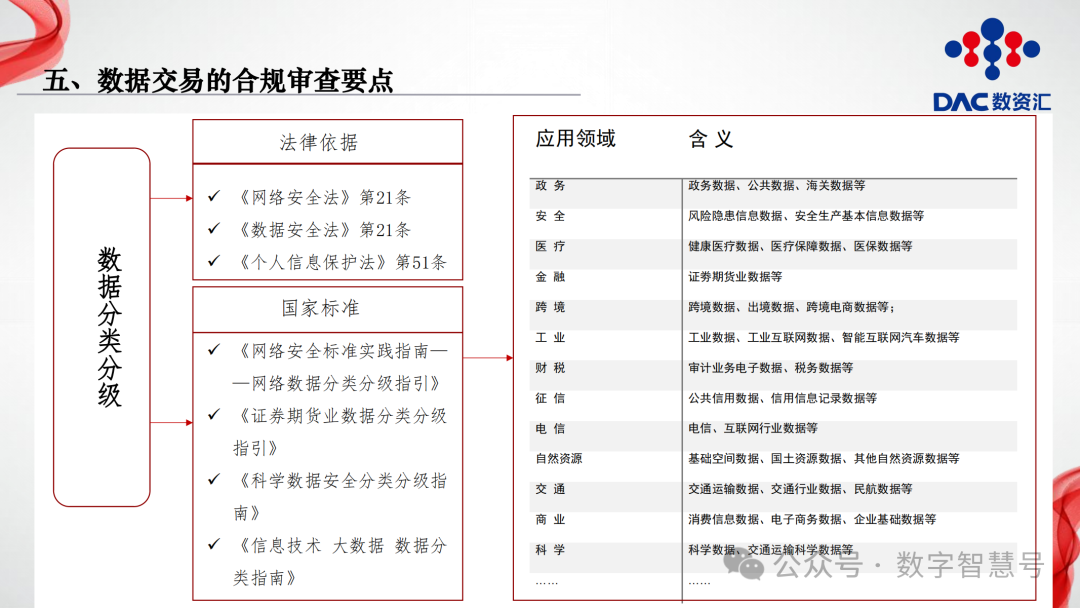Click the checkmark beside 《数据安全法》
The image size is (1080, 608).
click(x=214, y=228)
